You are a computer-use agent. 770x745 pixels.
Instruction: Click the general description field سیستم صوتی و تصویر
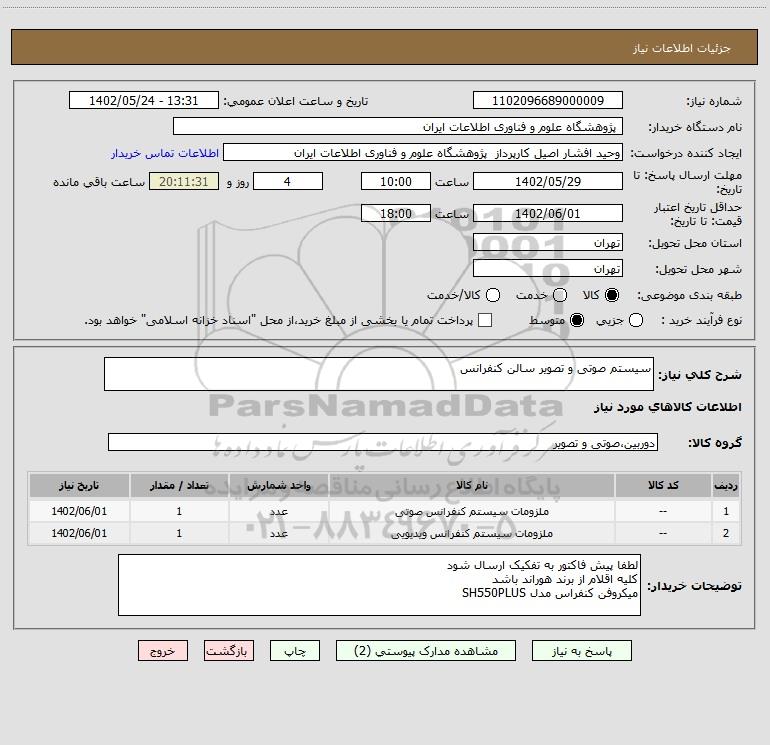379,374
